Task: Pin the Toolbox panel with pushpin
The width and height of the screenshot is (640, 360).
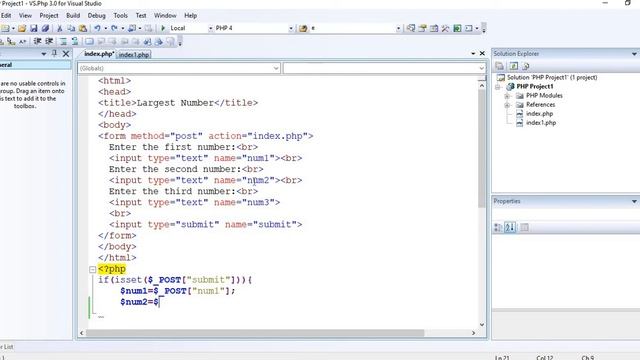Action: click(54, 53)
